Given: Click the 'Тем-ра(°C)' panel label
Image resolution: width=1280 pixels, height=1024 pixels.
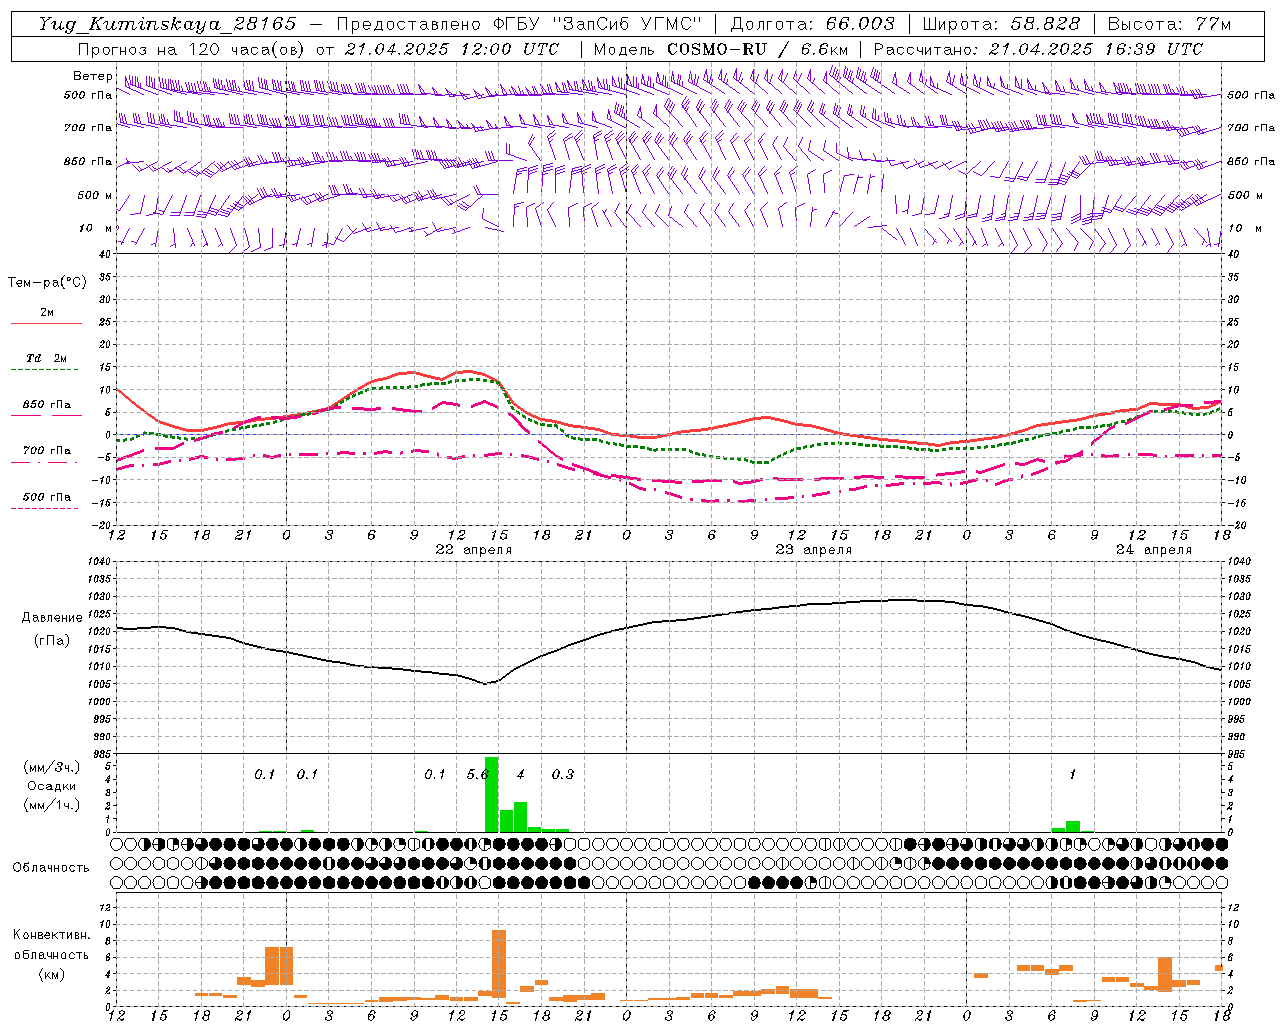Looking at the screenshot, I should (47, 282).
